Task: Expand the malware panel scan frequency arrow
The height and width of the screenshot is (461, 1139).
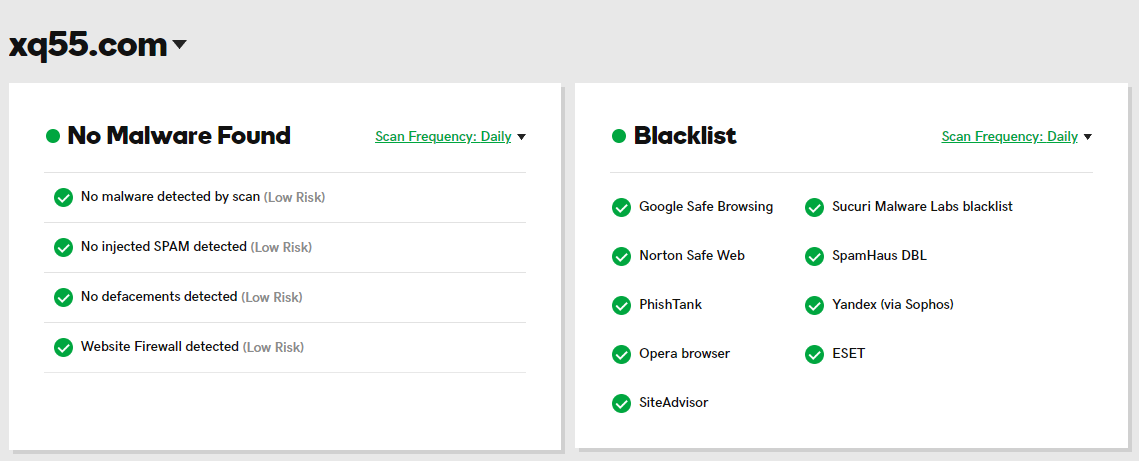Action: (521, 137)
